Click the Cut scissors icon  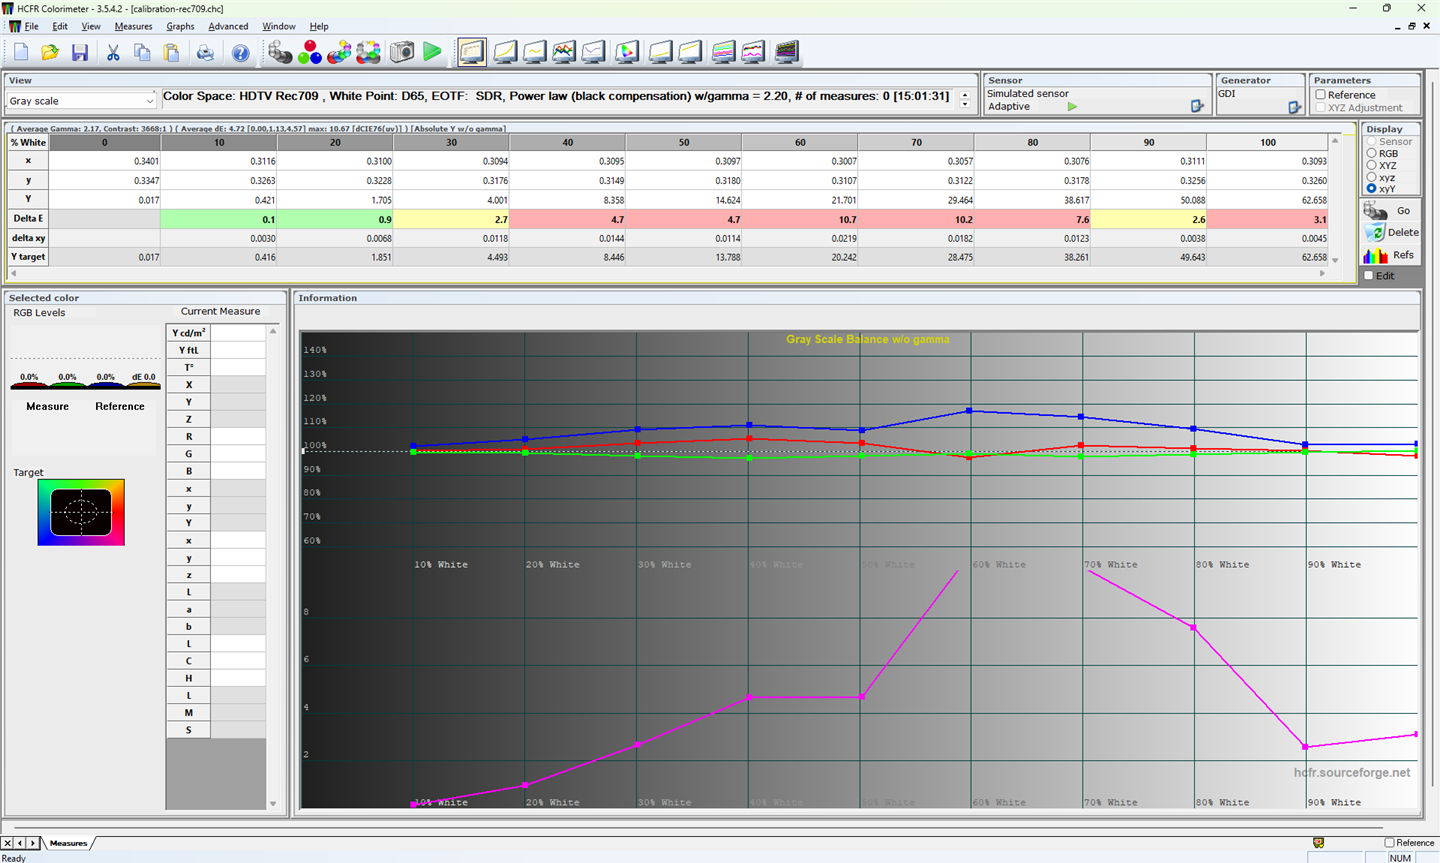coord(113,52)
